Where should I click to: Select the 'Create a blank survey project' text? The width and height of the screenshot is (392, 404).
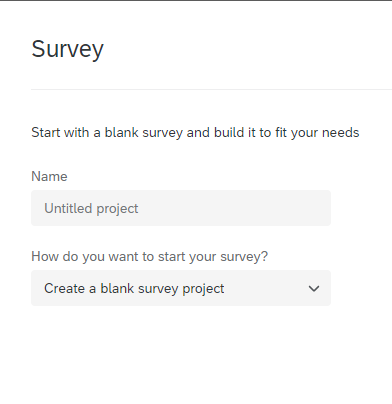(134, 289)
